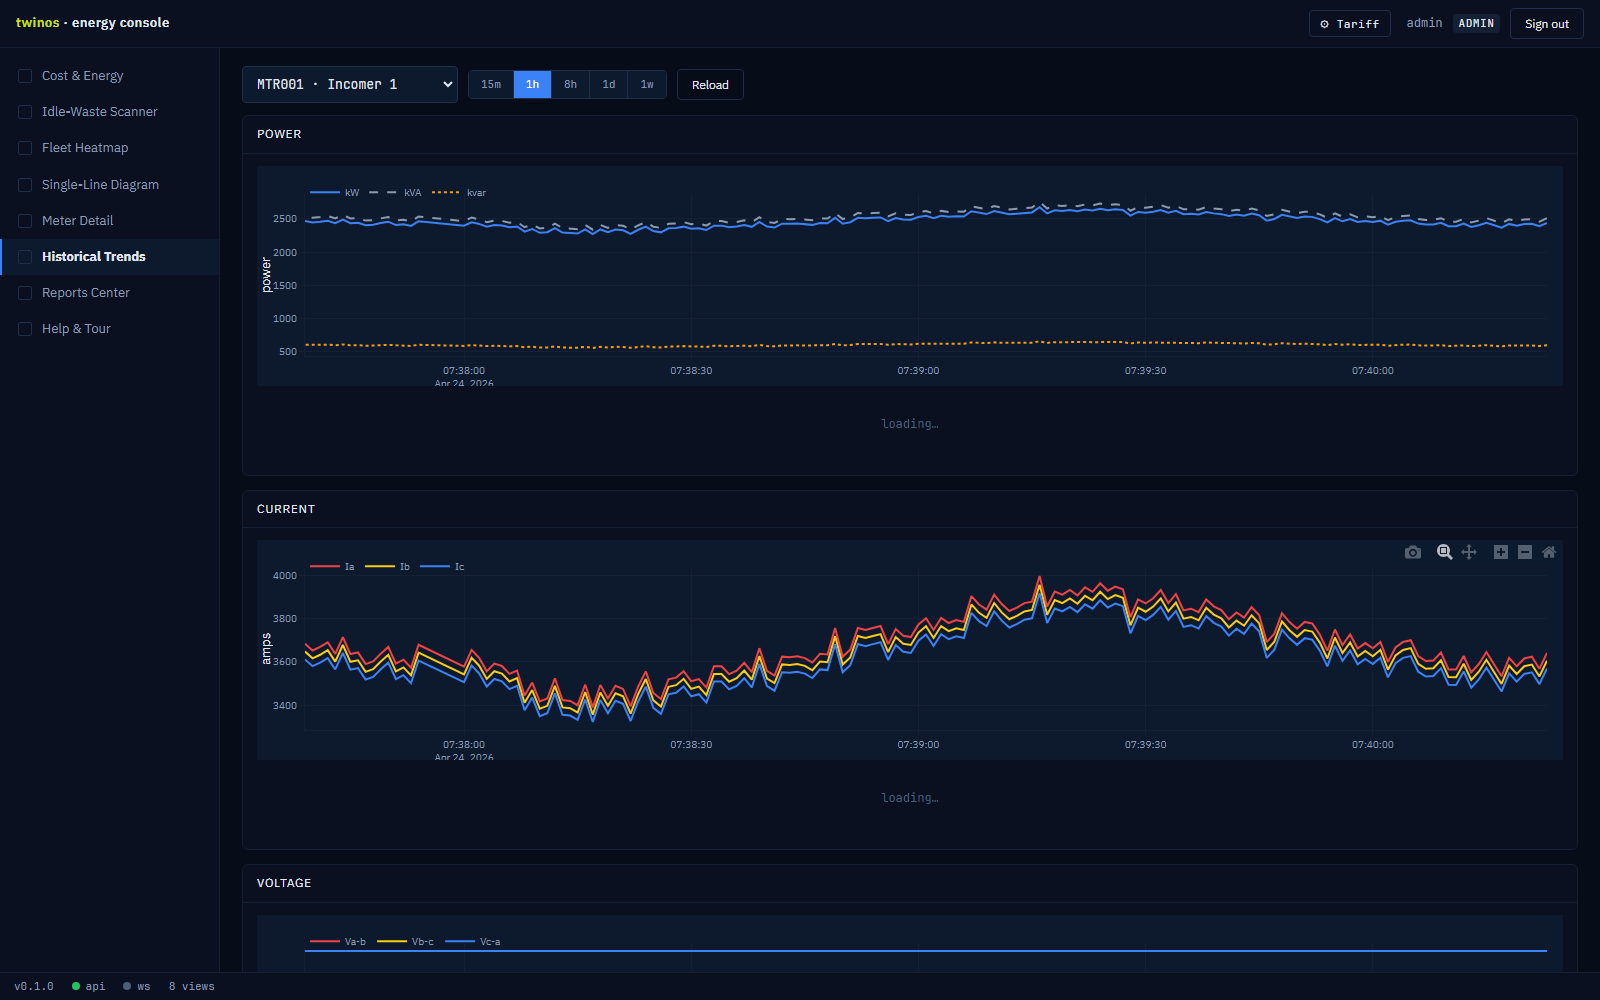Screen dimensions: 1600x1000
Task: Zoom in on the Current chart
Action: 1501,552
